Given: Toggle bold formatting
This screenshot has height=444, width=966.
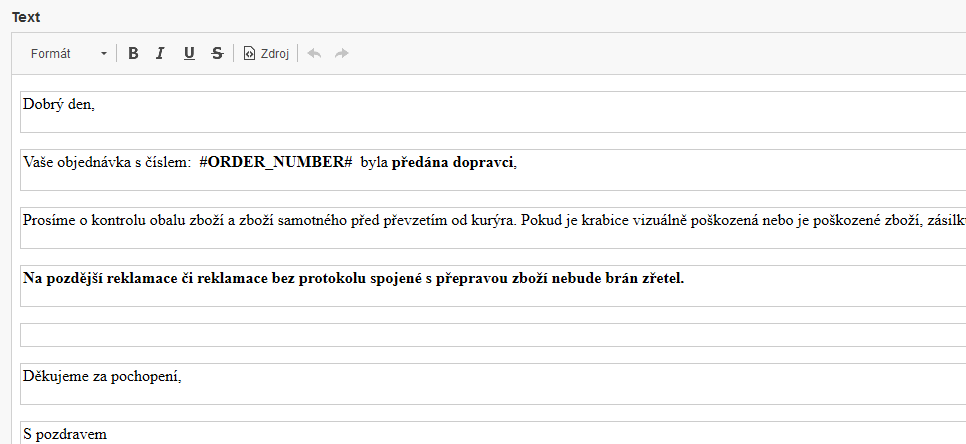Looking at the screenshot, I should click(133, 54).
